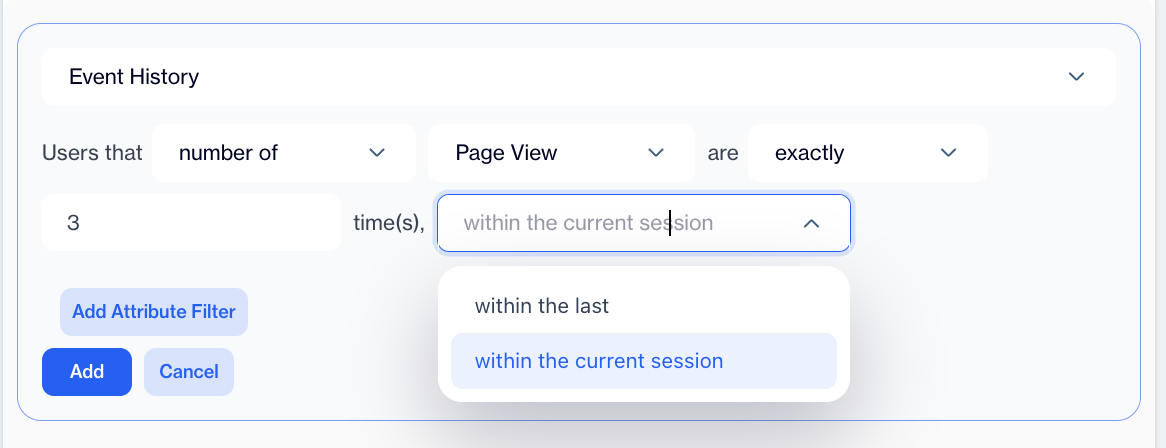This screenshot has width=1166, height=448.
Task: Click the "time(s)," label
Action: [x=389, y=223]
